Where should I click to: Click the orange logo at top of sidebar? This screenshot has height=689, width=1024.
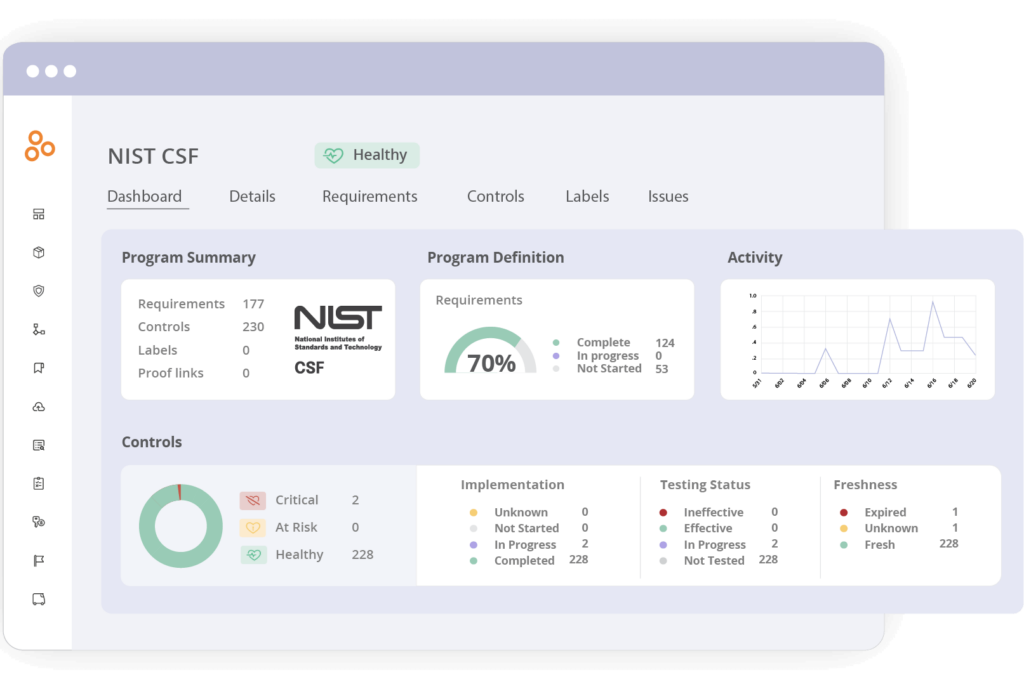[x=39, y=146]
